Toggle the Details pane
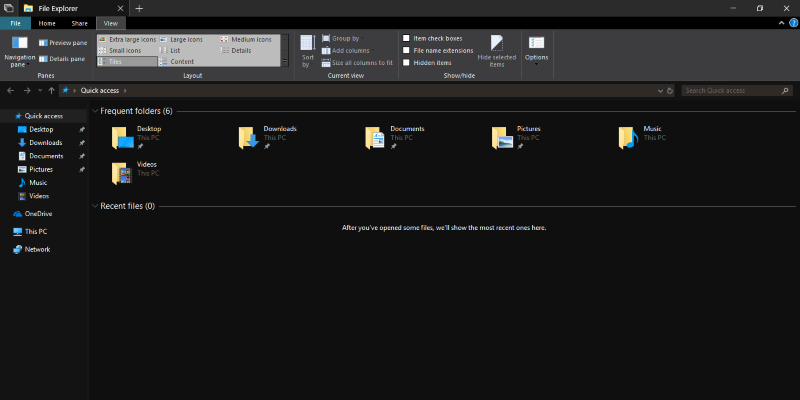 pyautogui.click(x=61, y=59)
